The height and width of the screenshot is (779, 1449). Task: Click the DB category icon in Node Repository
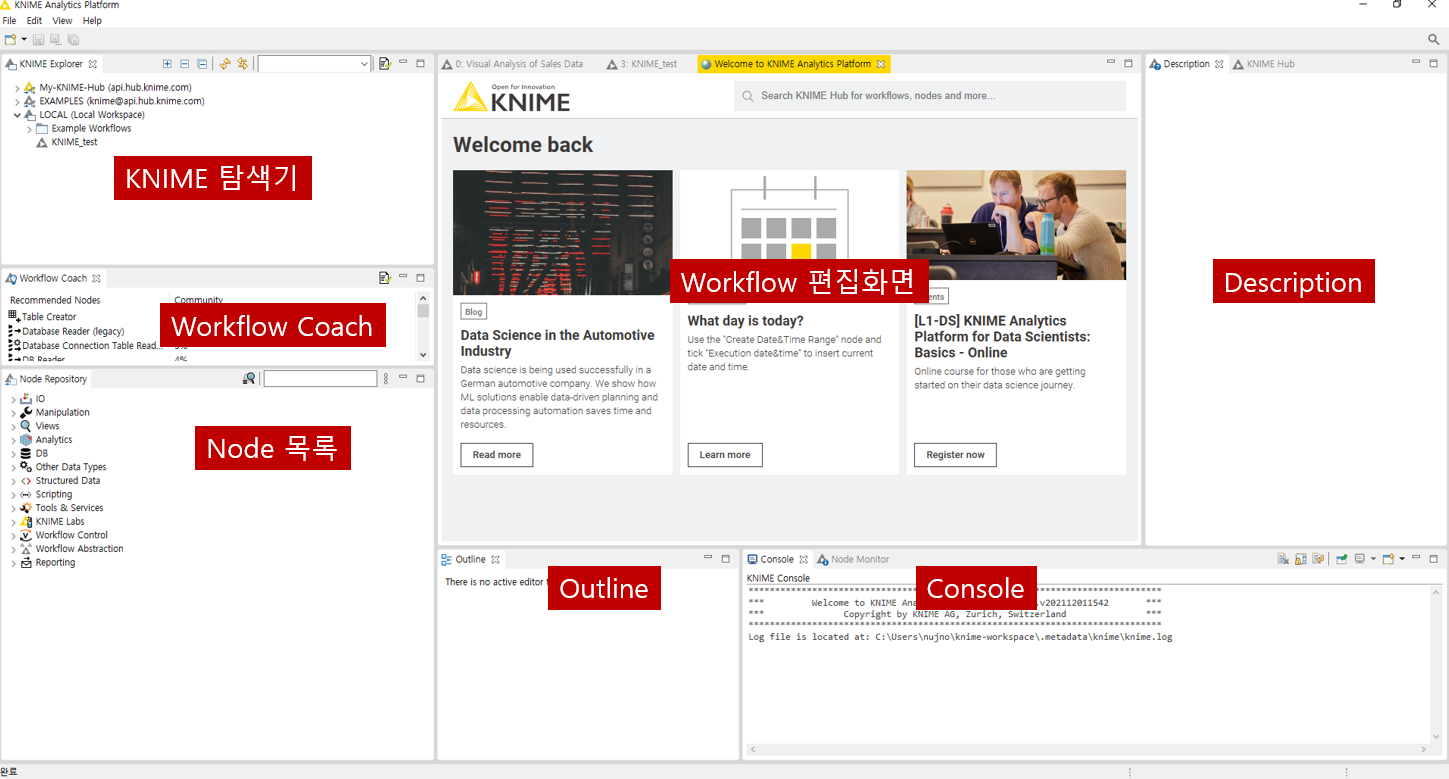(26, 453)
